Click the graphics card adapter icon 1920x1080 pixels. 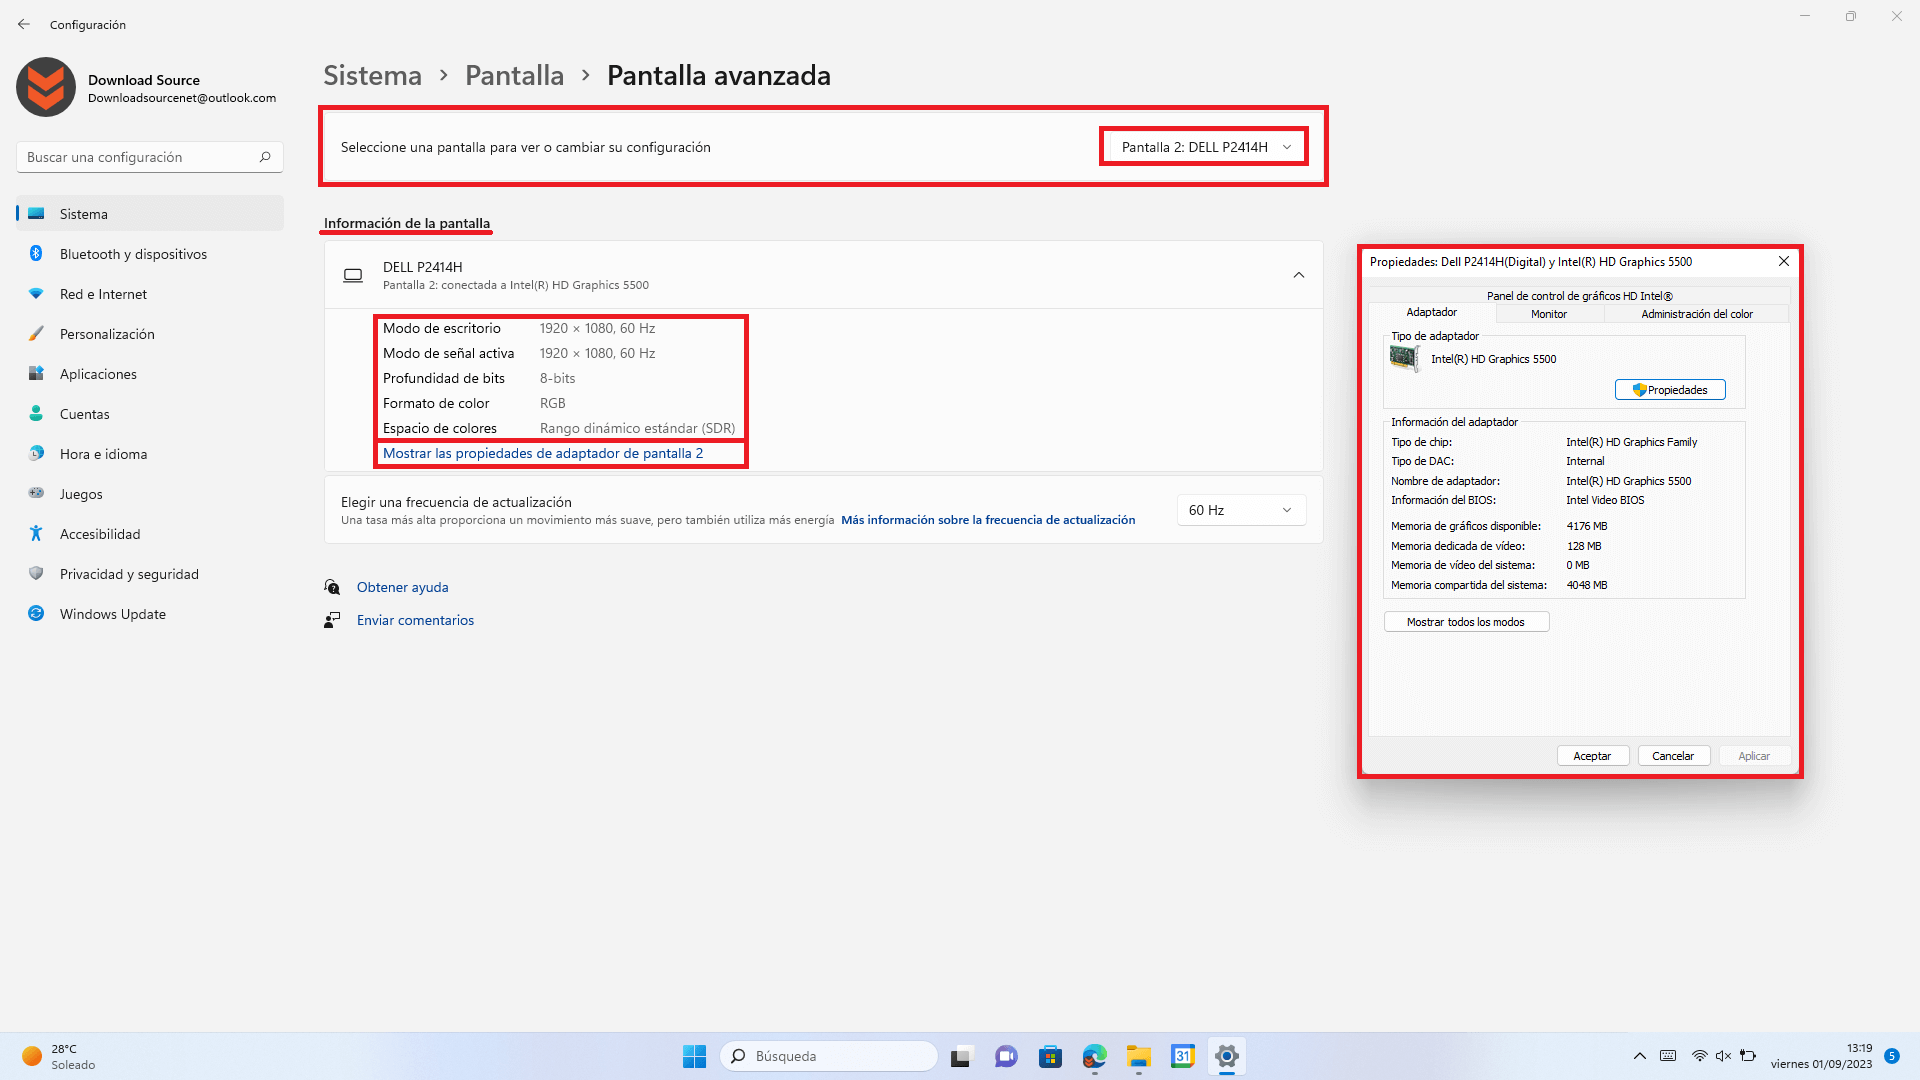coord(1405,358)
